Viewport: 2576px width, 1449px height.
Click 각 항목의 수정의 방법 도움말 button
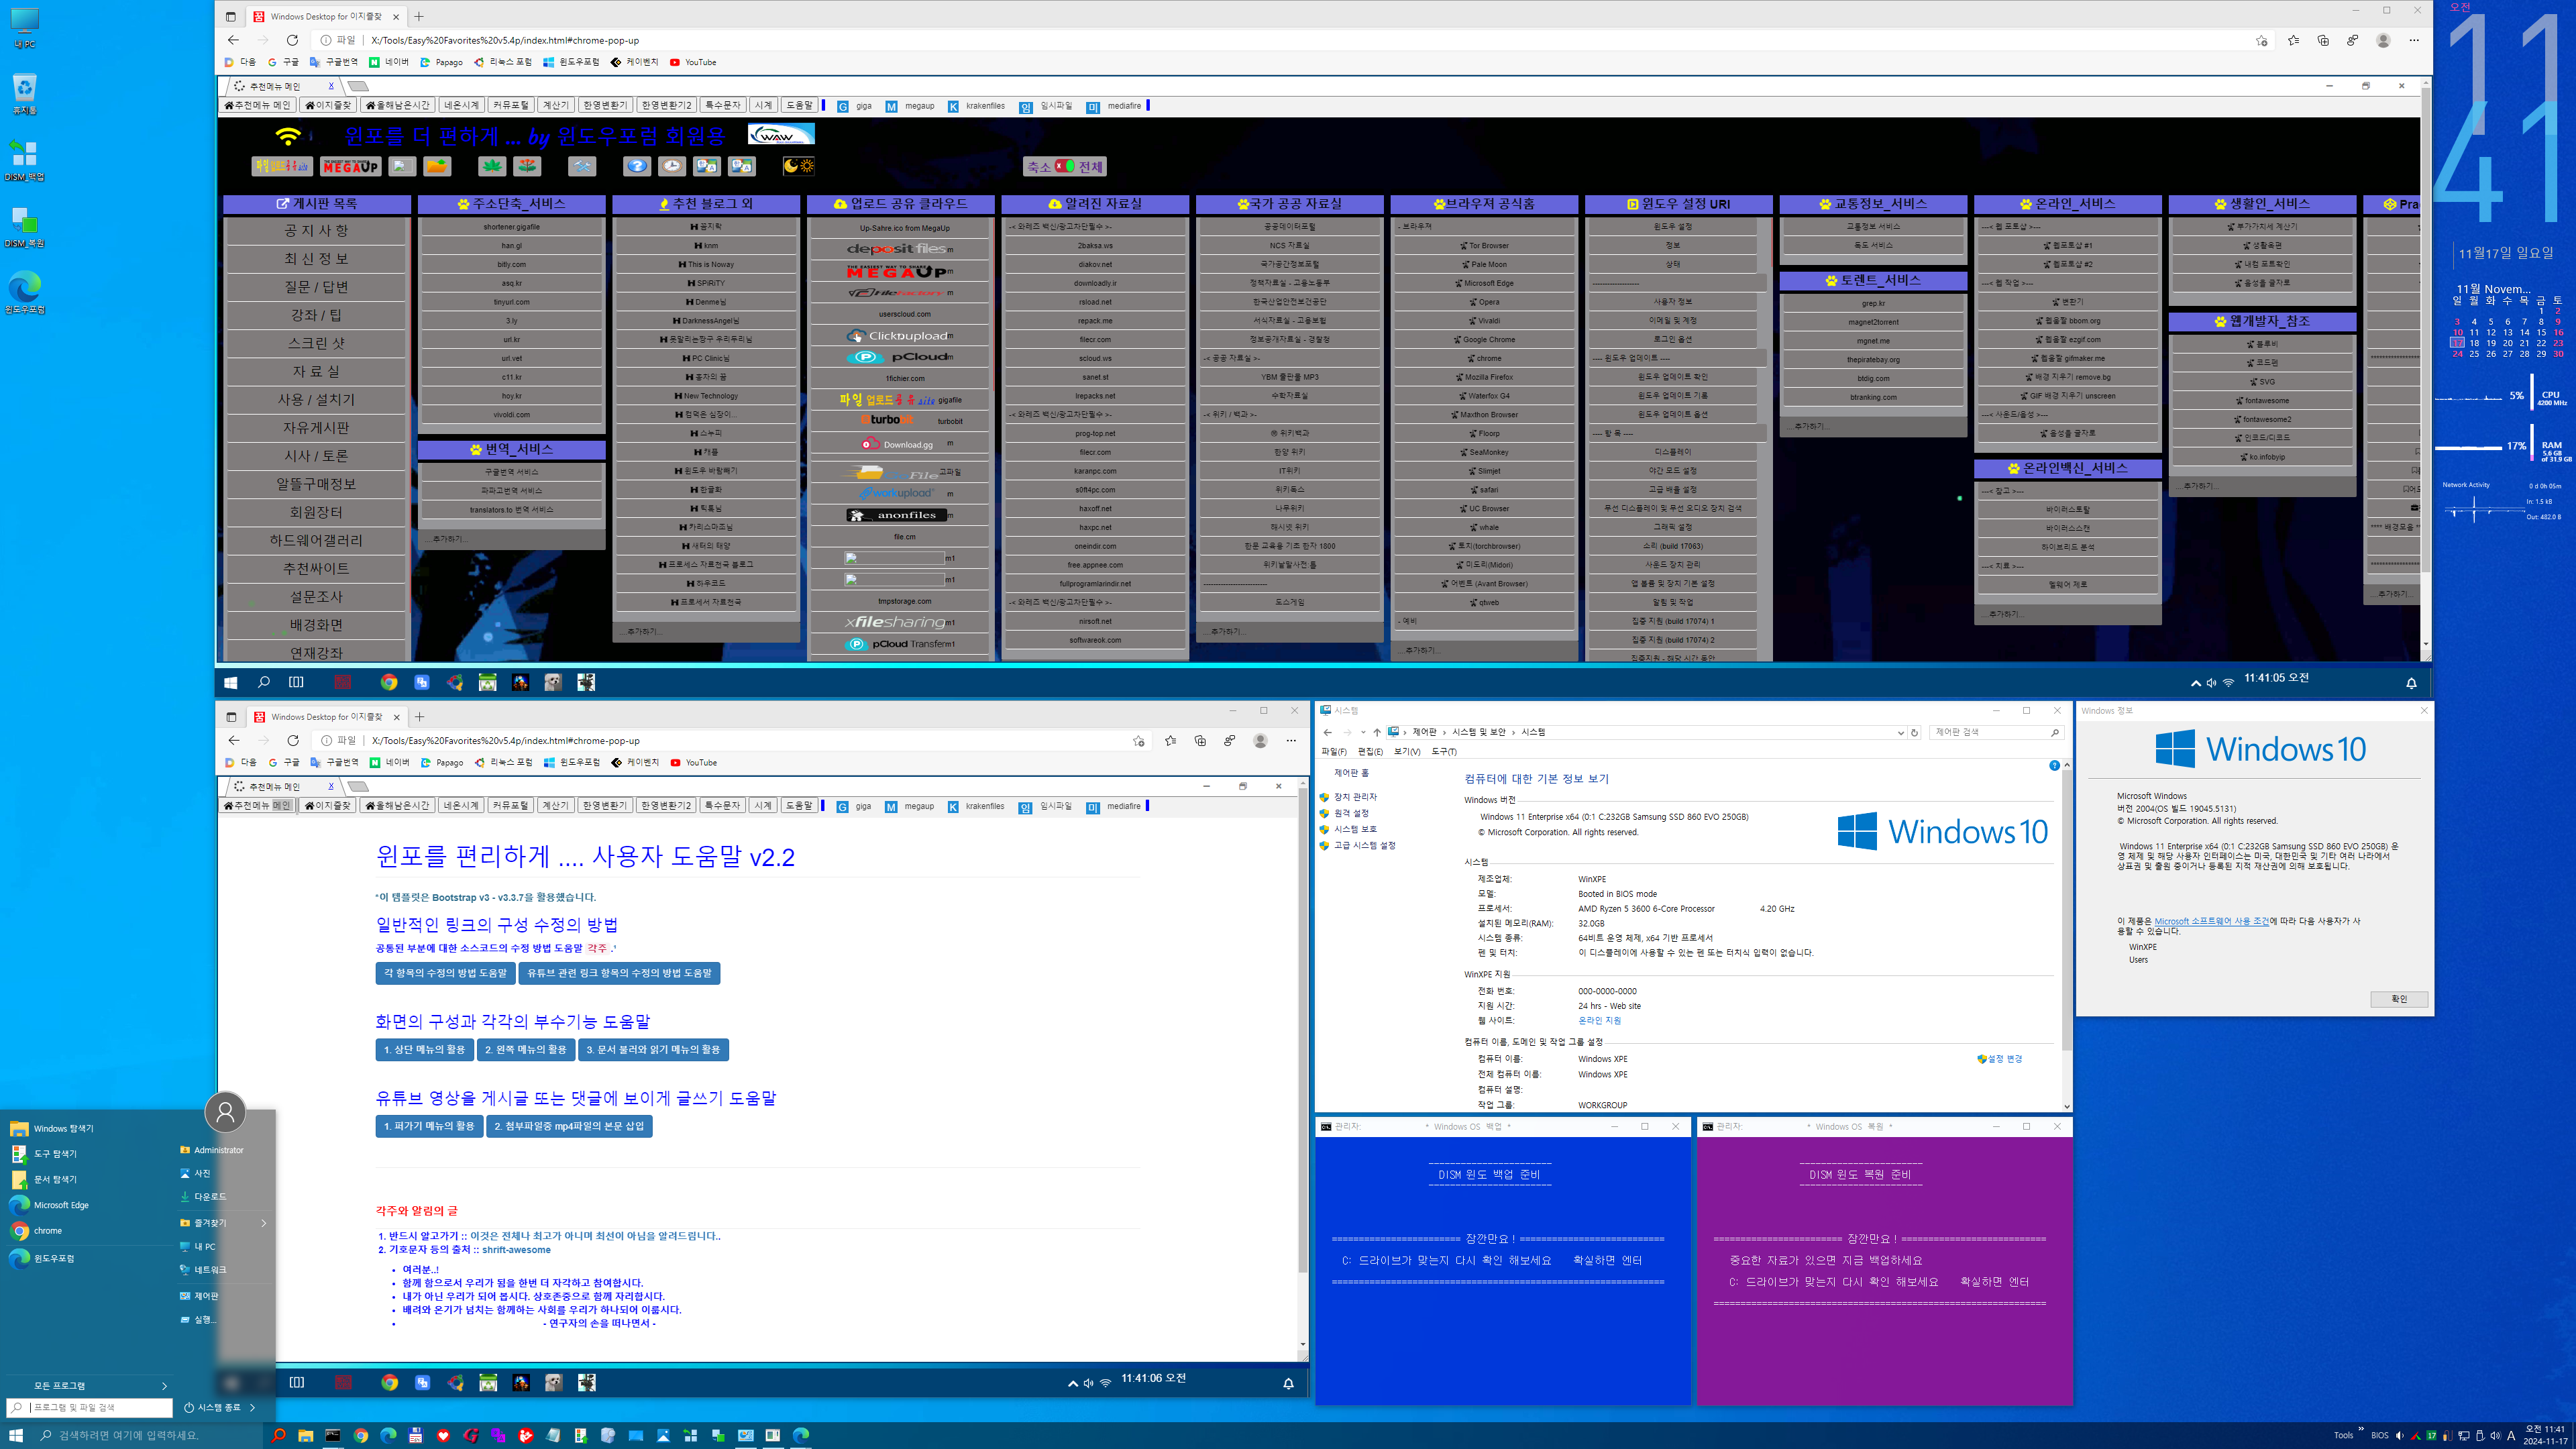click(x=445, y=973)
